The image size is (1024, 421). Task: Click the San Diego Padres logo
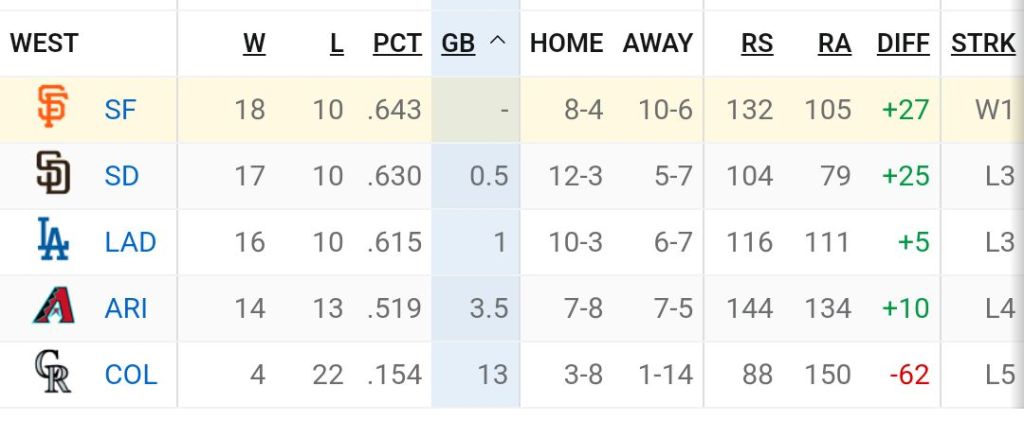(x=51, y=175)
